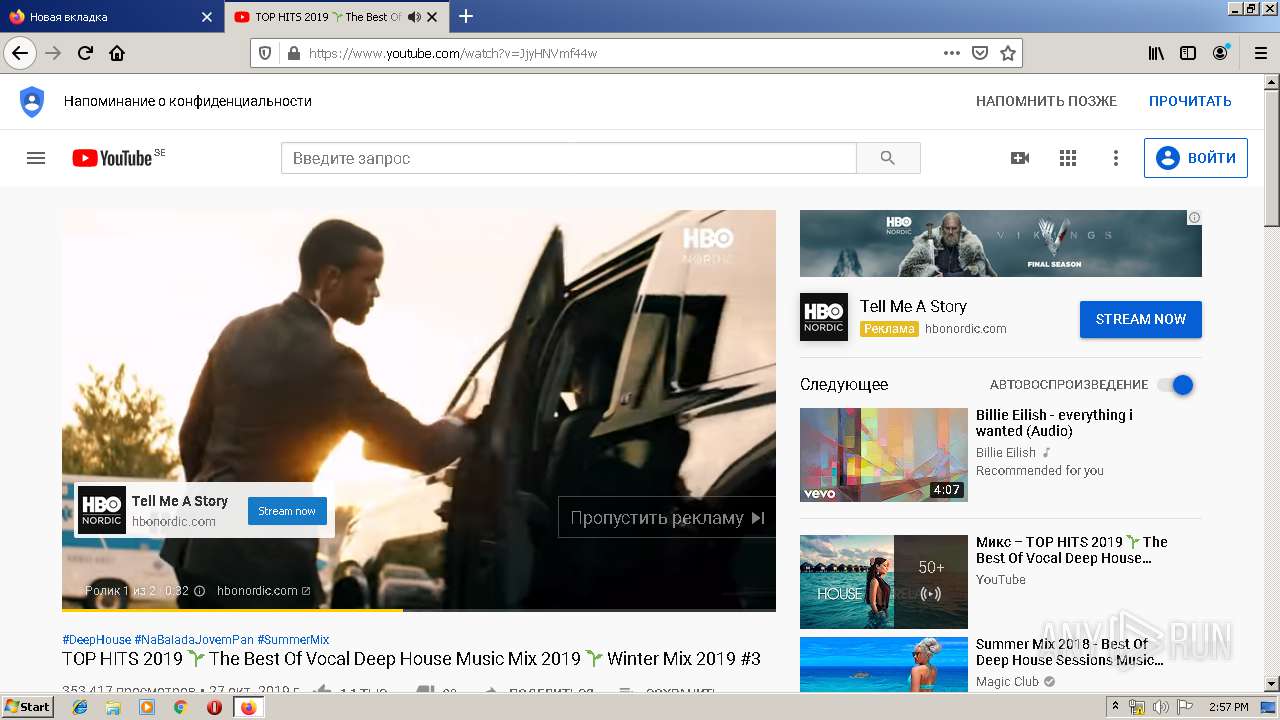The image size is (1280, 720).
Task: Close the Новая вкладка tab
Action: [x=207, y=17]
